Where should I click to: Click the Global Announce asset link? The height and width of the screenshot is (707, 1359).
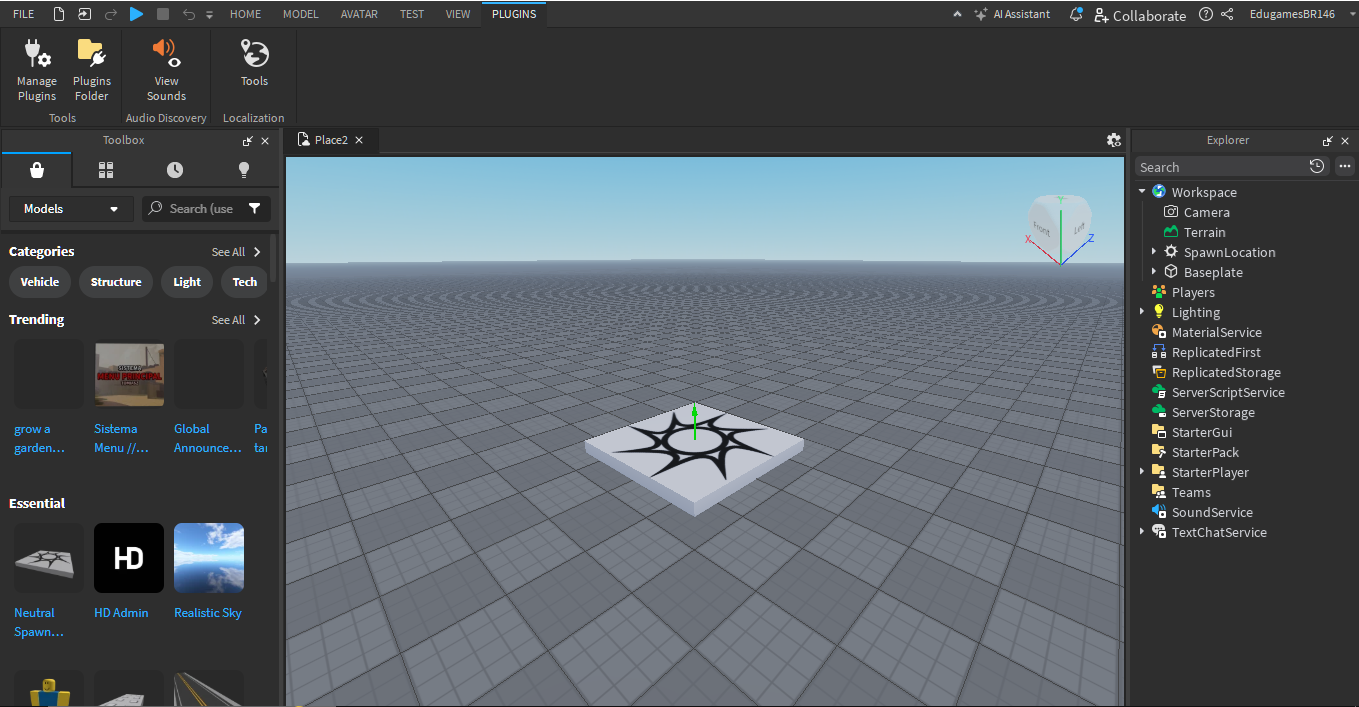208,438
